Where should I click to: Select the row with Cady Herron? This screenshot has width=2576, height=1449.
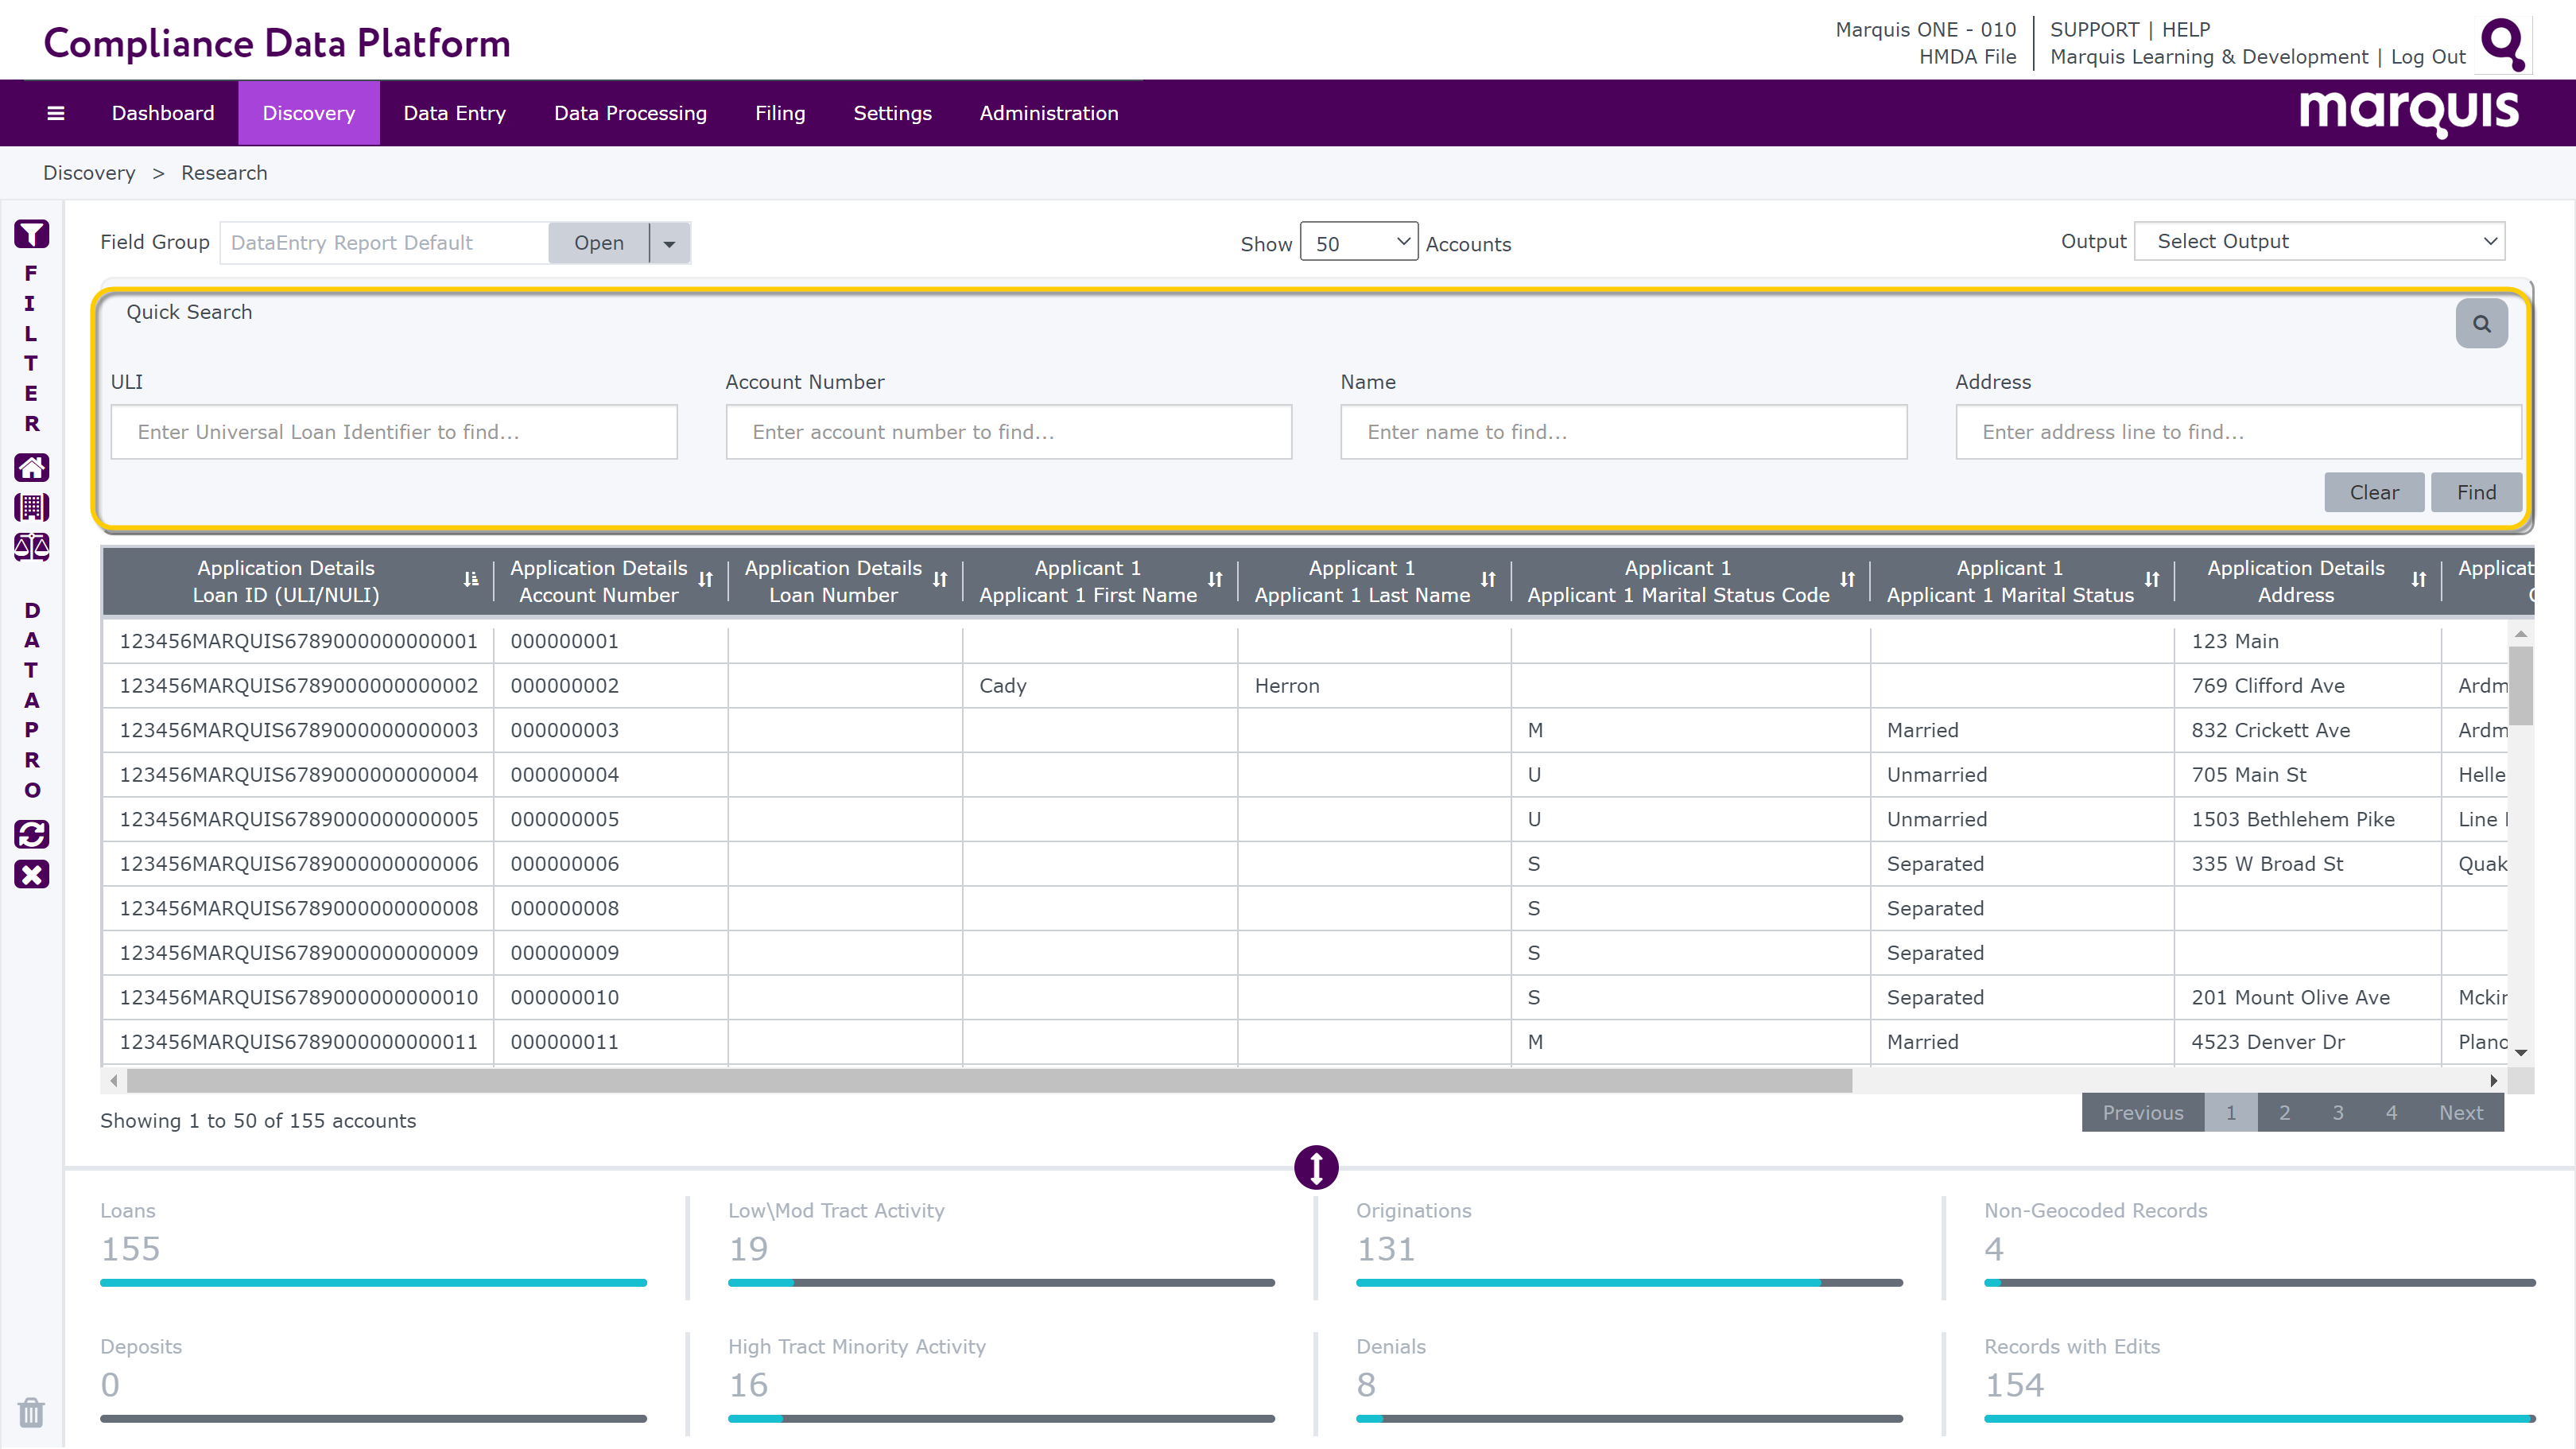(1304, 686)
